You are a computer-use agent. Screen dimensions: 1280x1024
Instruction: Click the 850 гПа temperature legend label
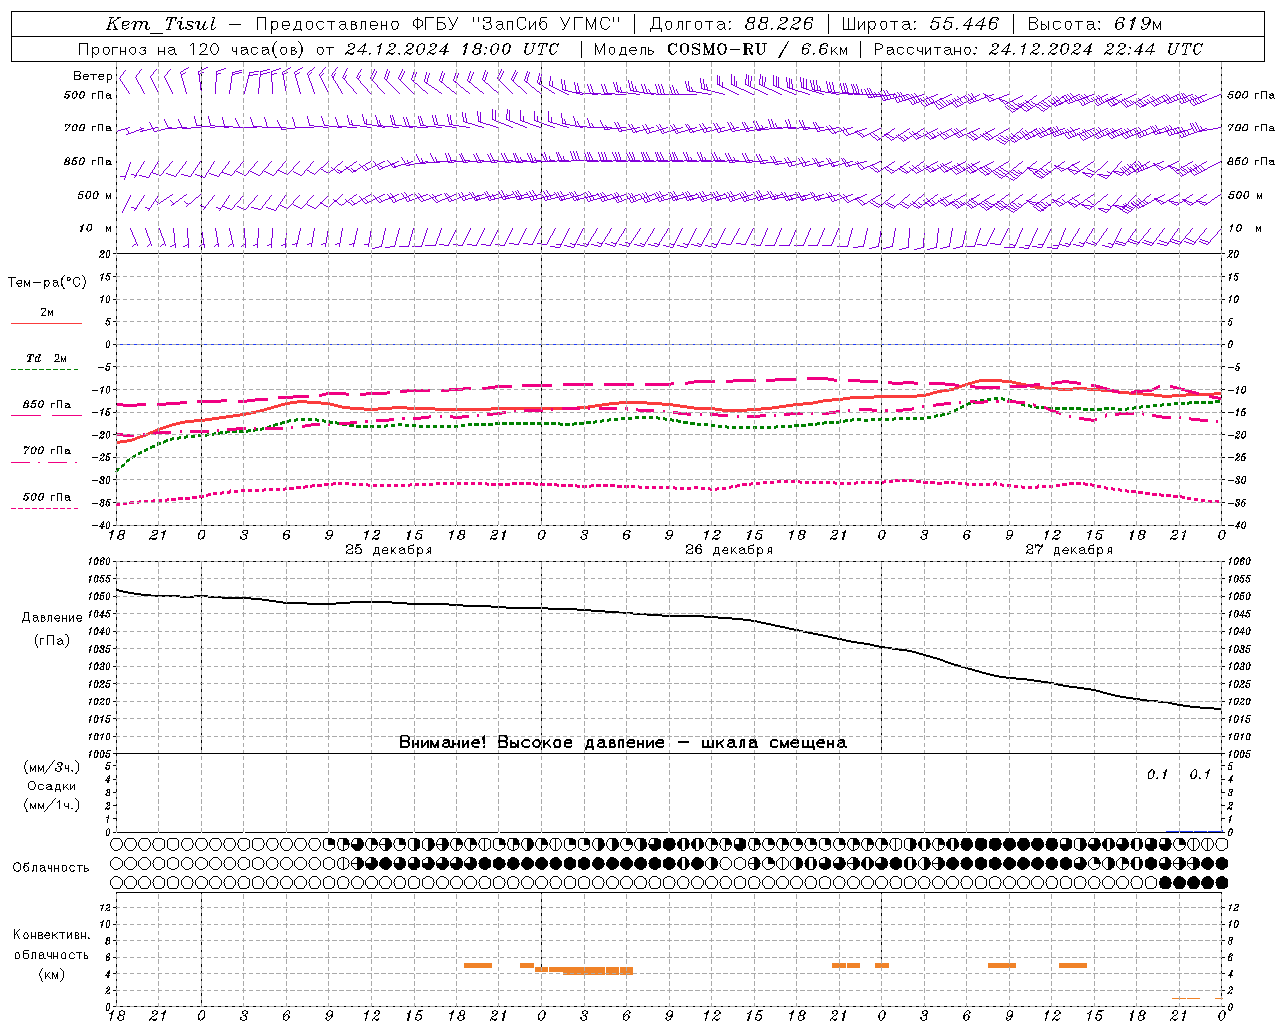pyautogui.click(x=46, y=405)
